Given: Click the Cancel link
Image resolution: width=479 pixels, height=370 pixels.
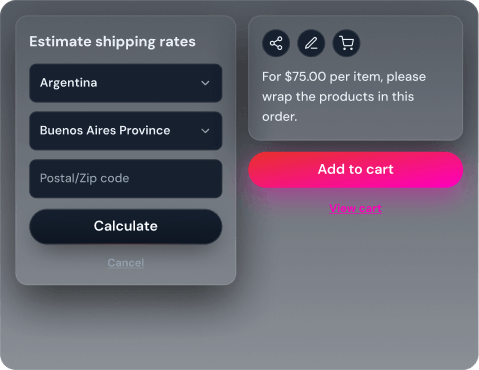Looking at the screenshot, I should tap(126, 263).
